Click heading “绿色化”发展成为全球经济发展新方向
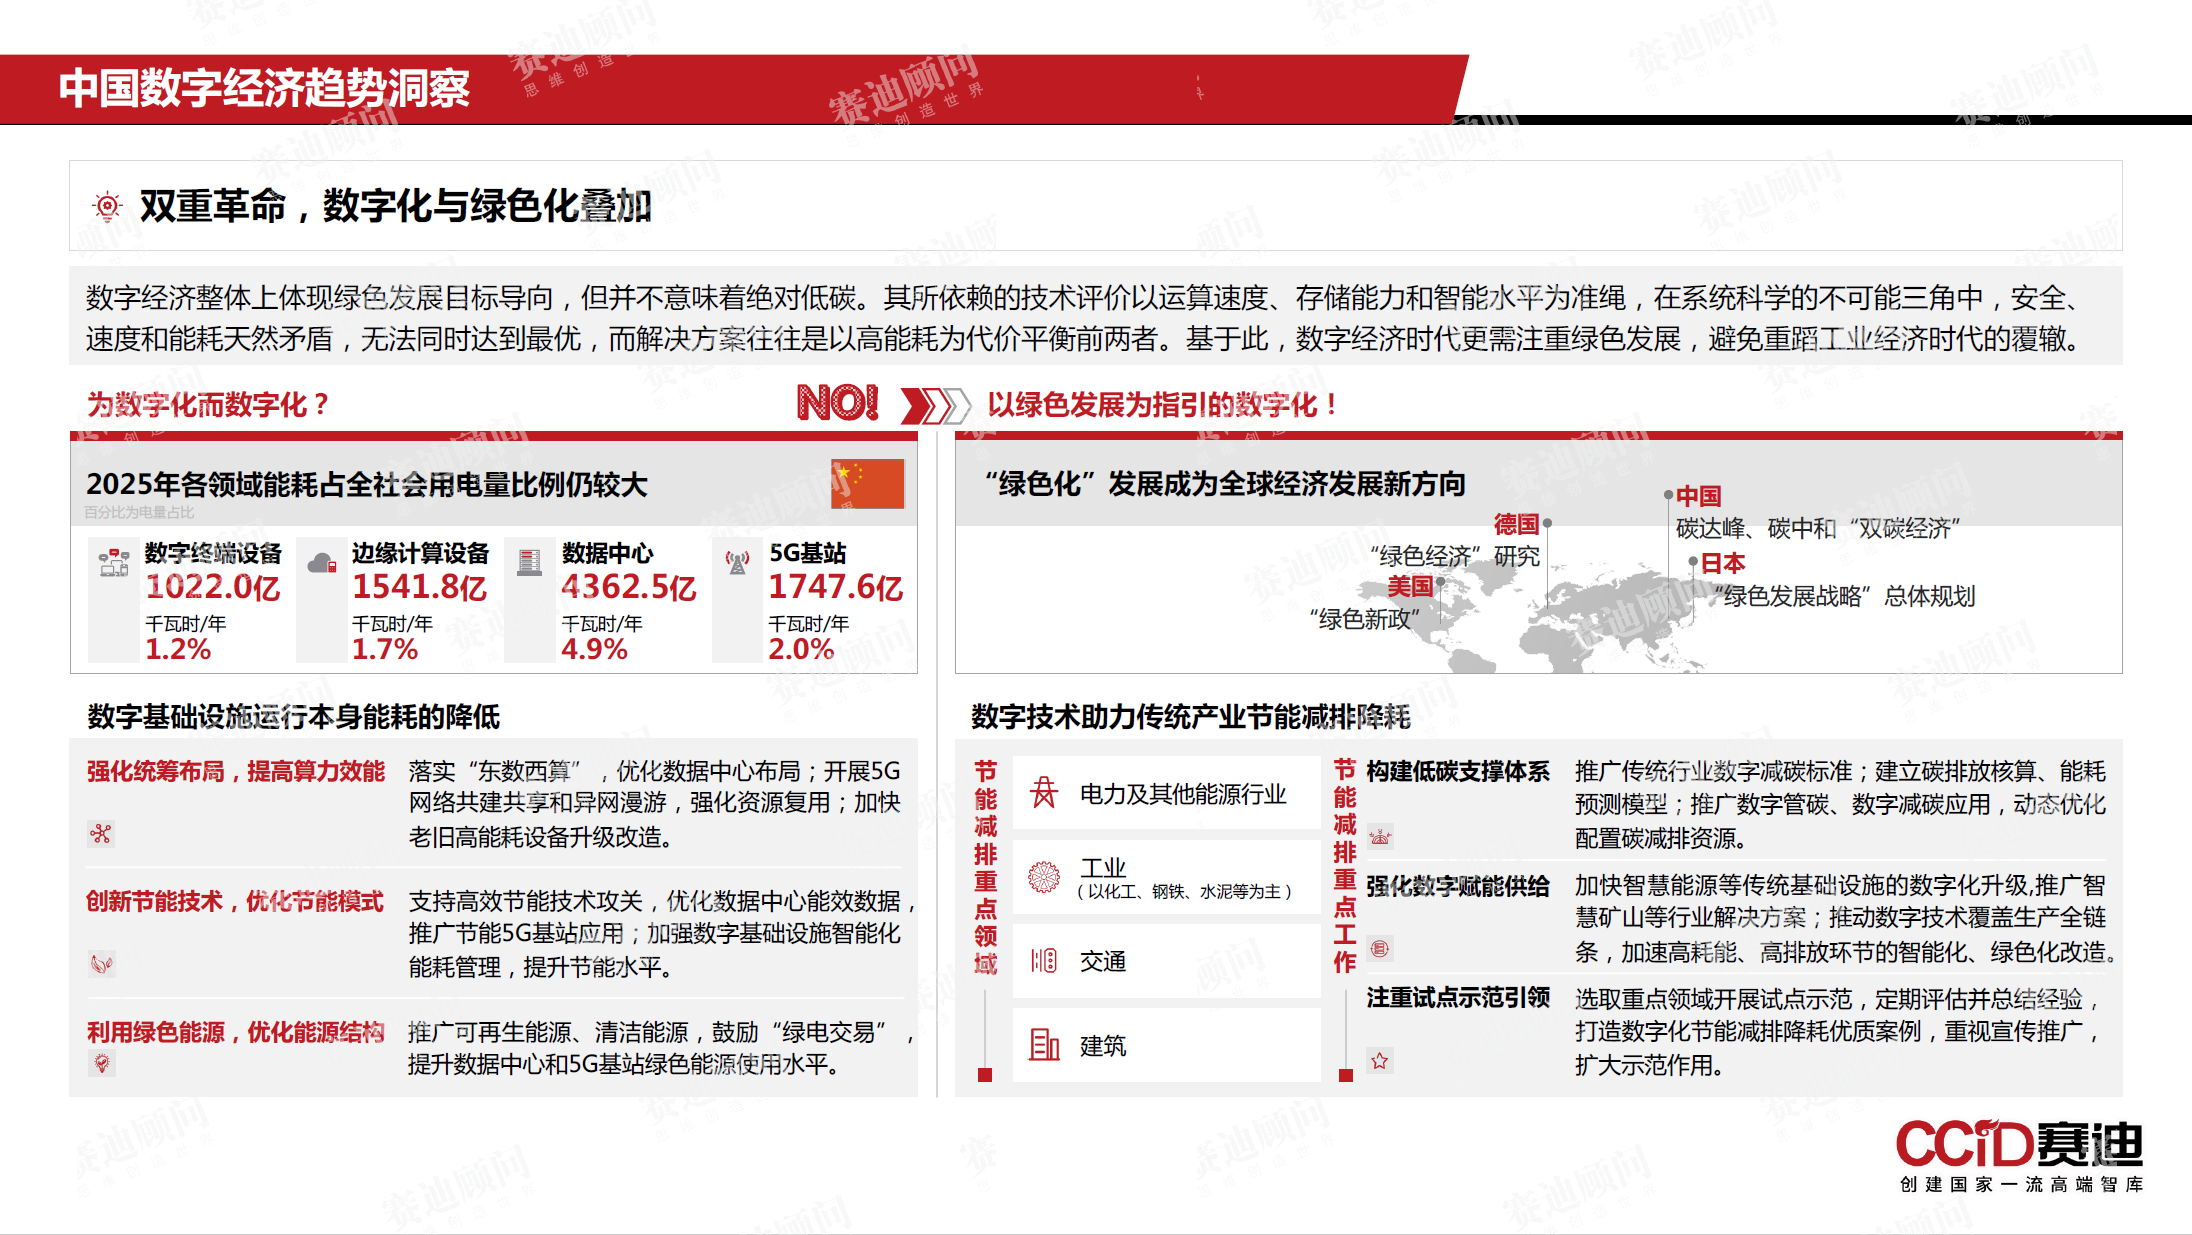The image size is (2192, 1235). 1225,484
